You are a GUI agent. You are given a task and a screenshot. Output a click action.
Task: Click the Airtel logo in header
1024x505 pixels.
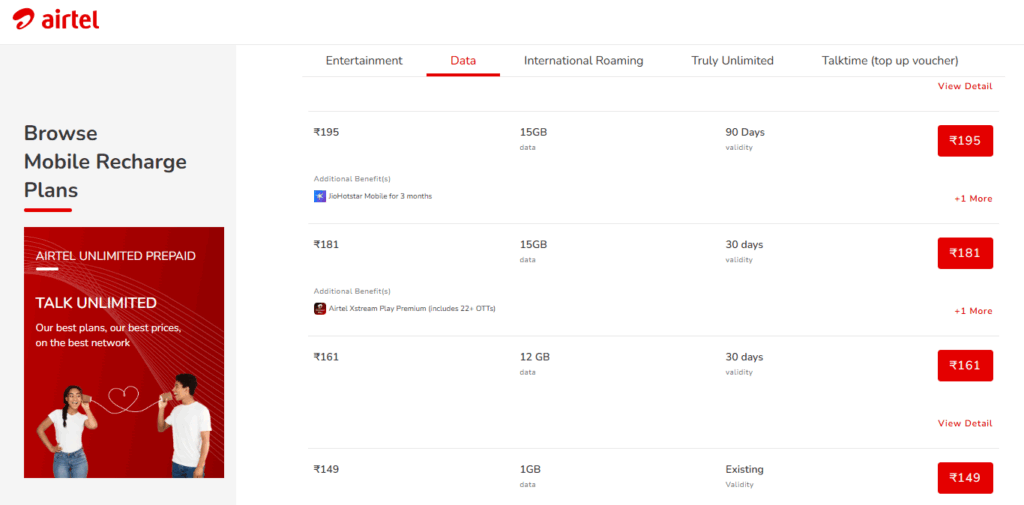[x=56, y=19]
